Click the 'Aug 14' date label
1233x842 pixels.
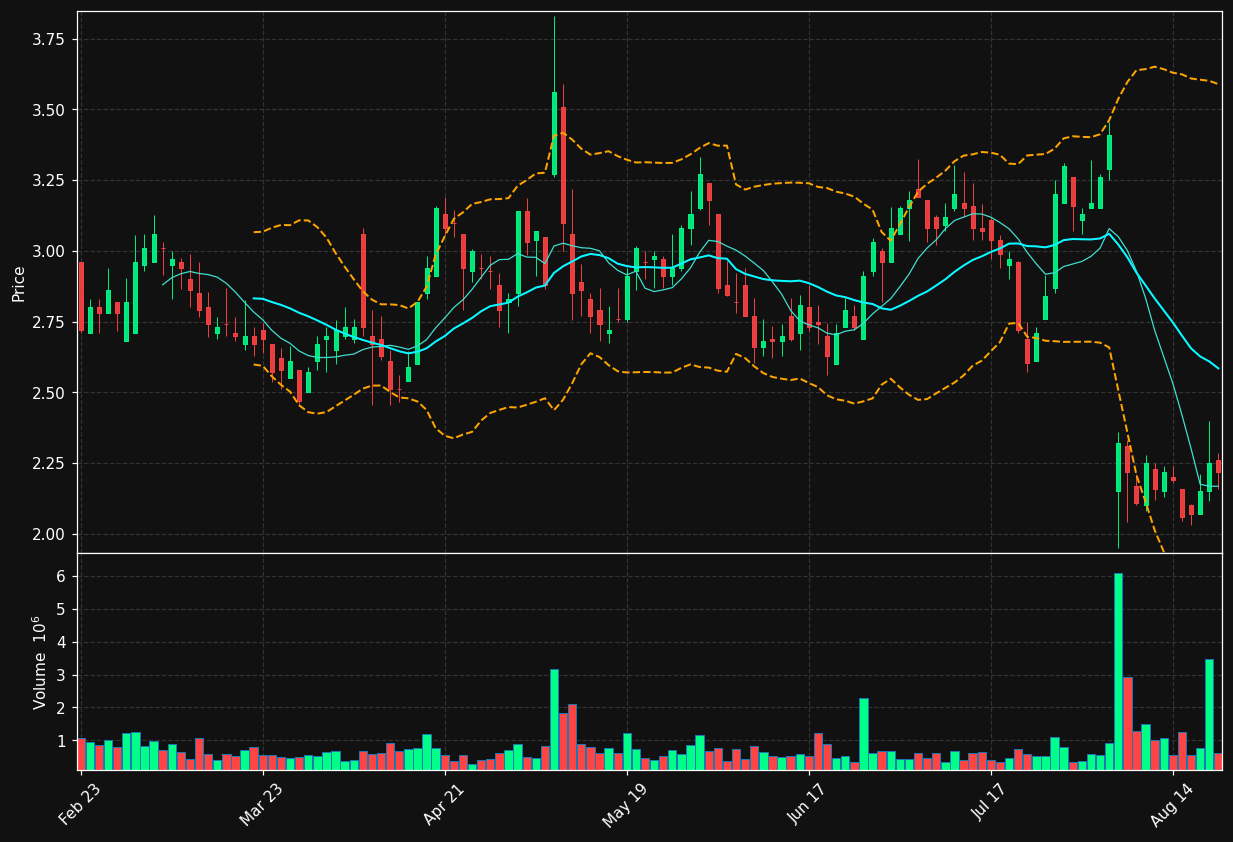[x=1171, y=805]
